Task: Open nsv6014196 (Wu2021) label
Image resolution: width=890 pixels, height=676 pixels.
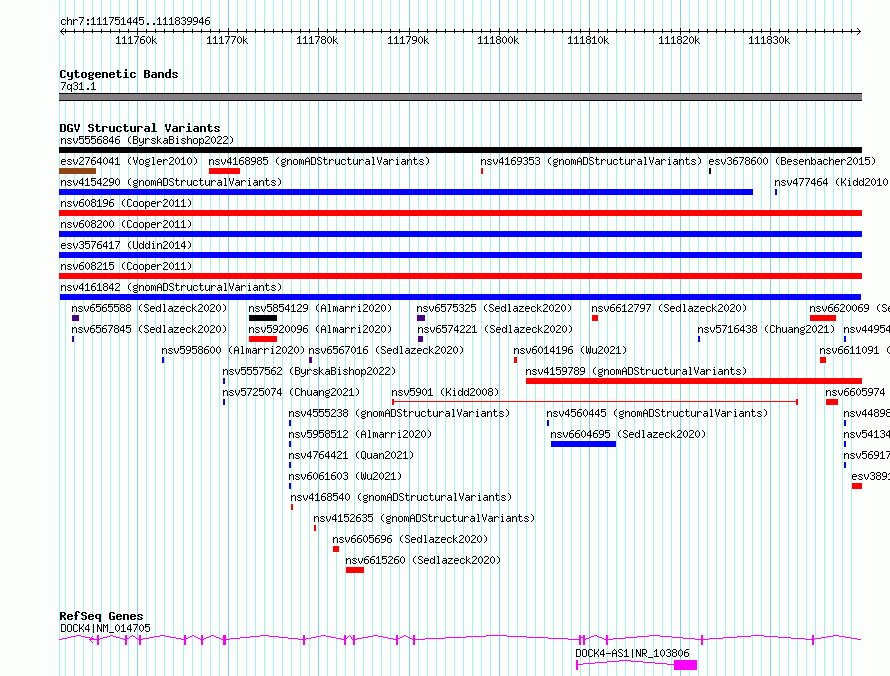Action: tap(570, 350)
